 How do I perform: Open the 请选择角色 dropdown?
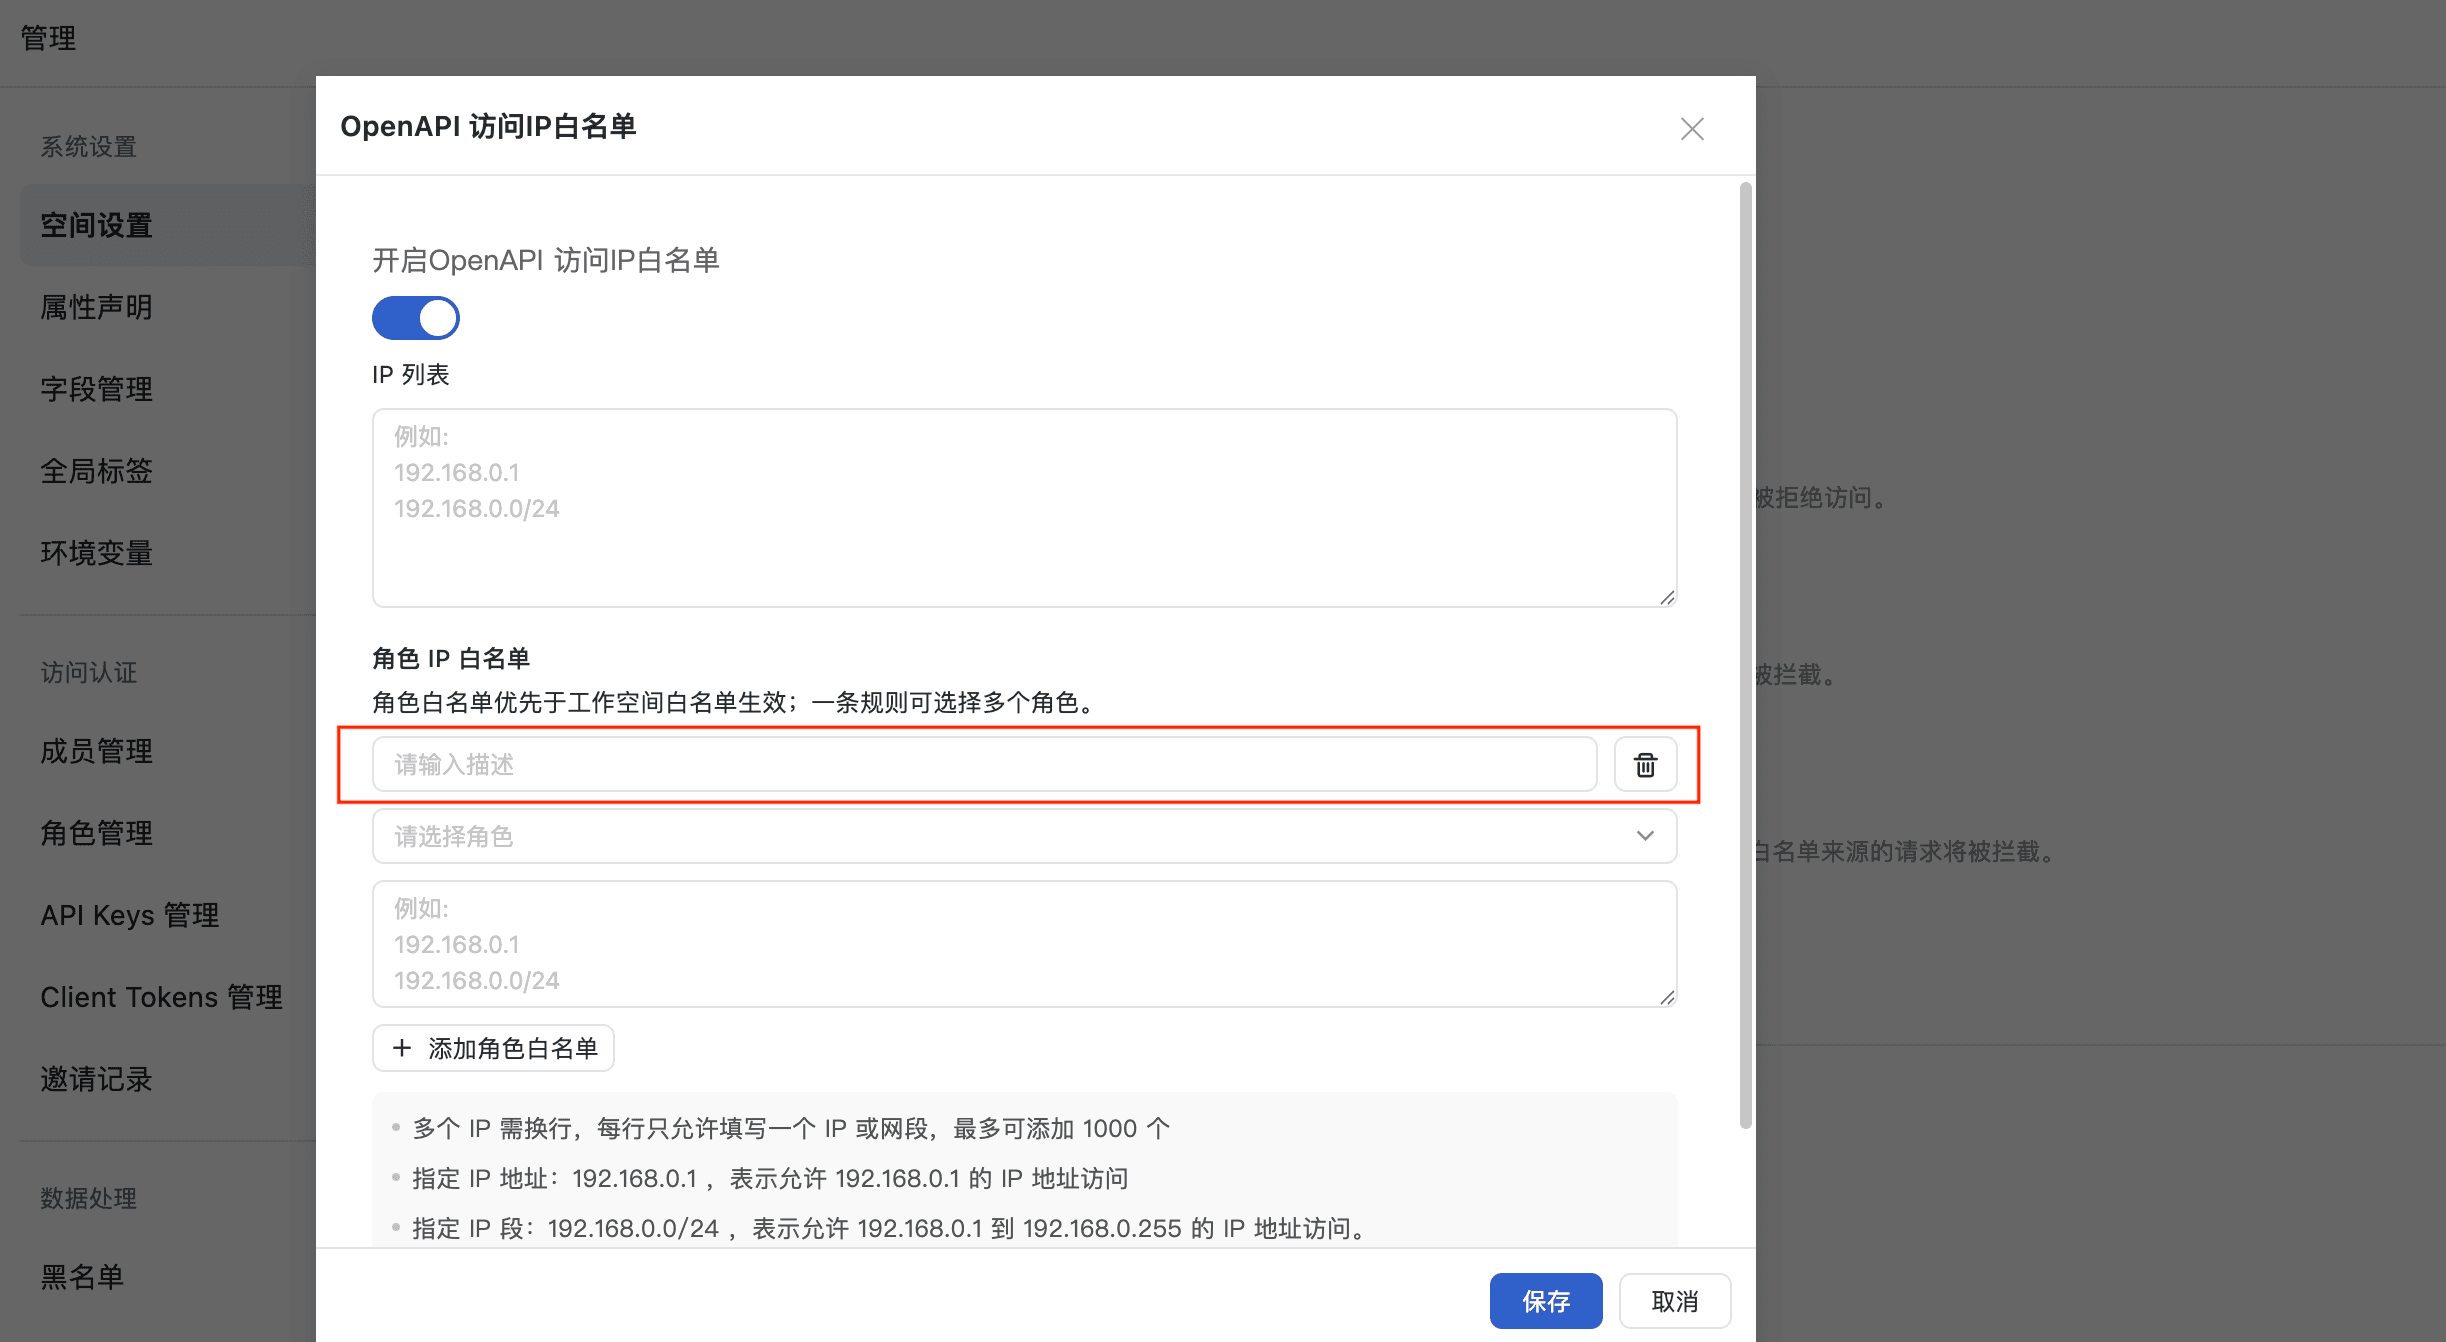point(1024,836)
